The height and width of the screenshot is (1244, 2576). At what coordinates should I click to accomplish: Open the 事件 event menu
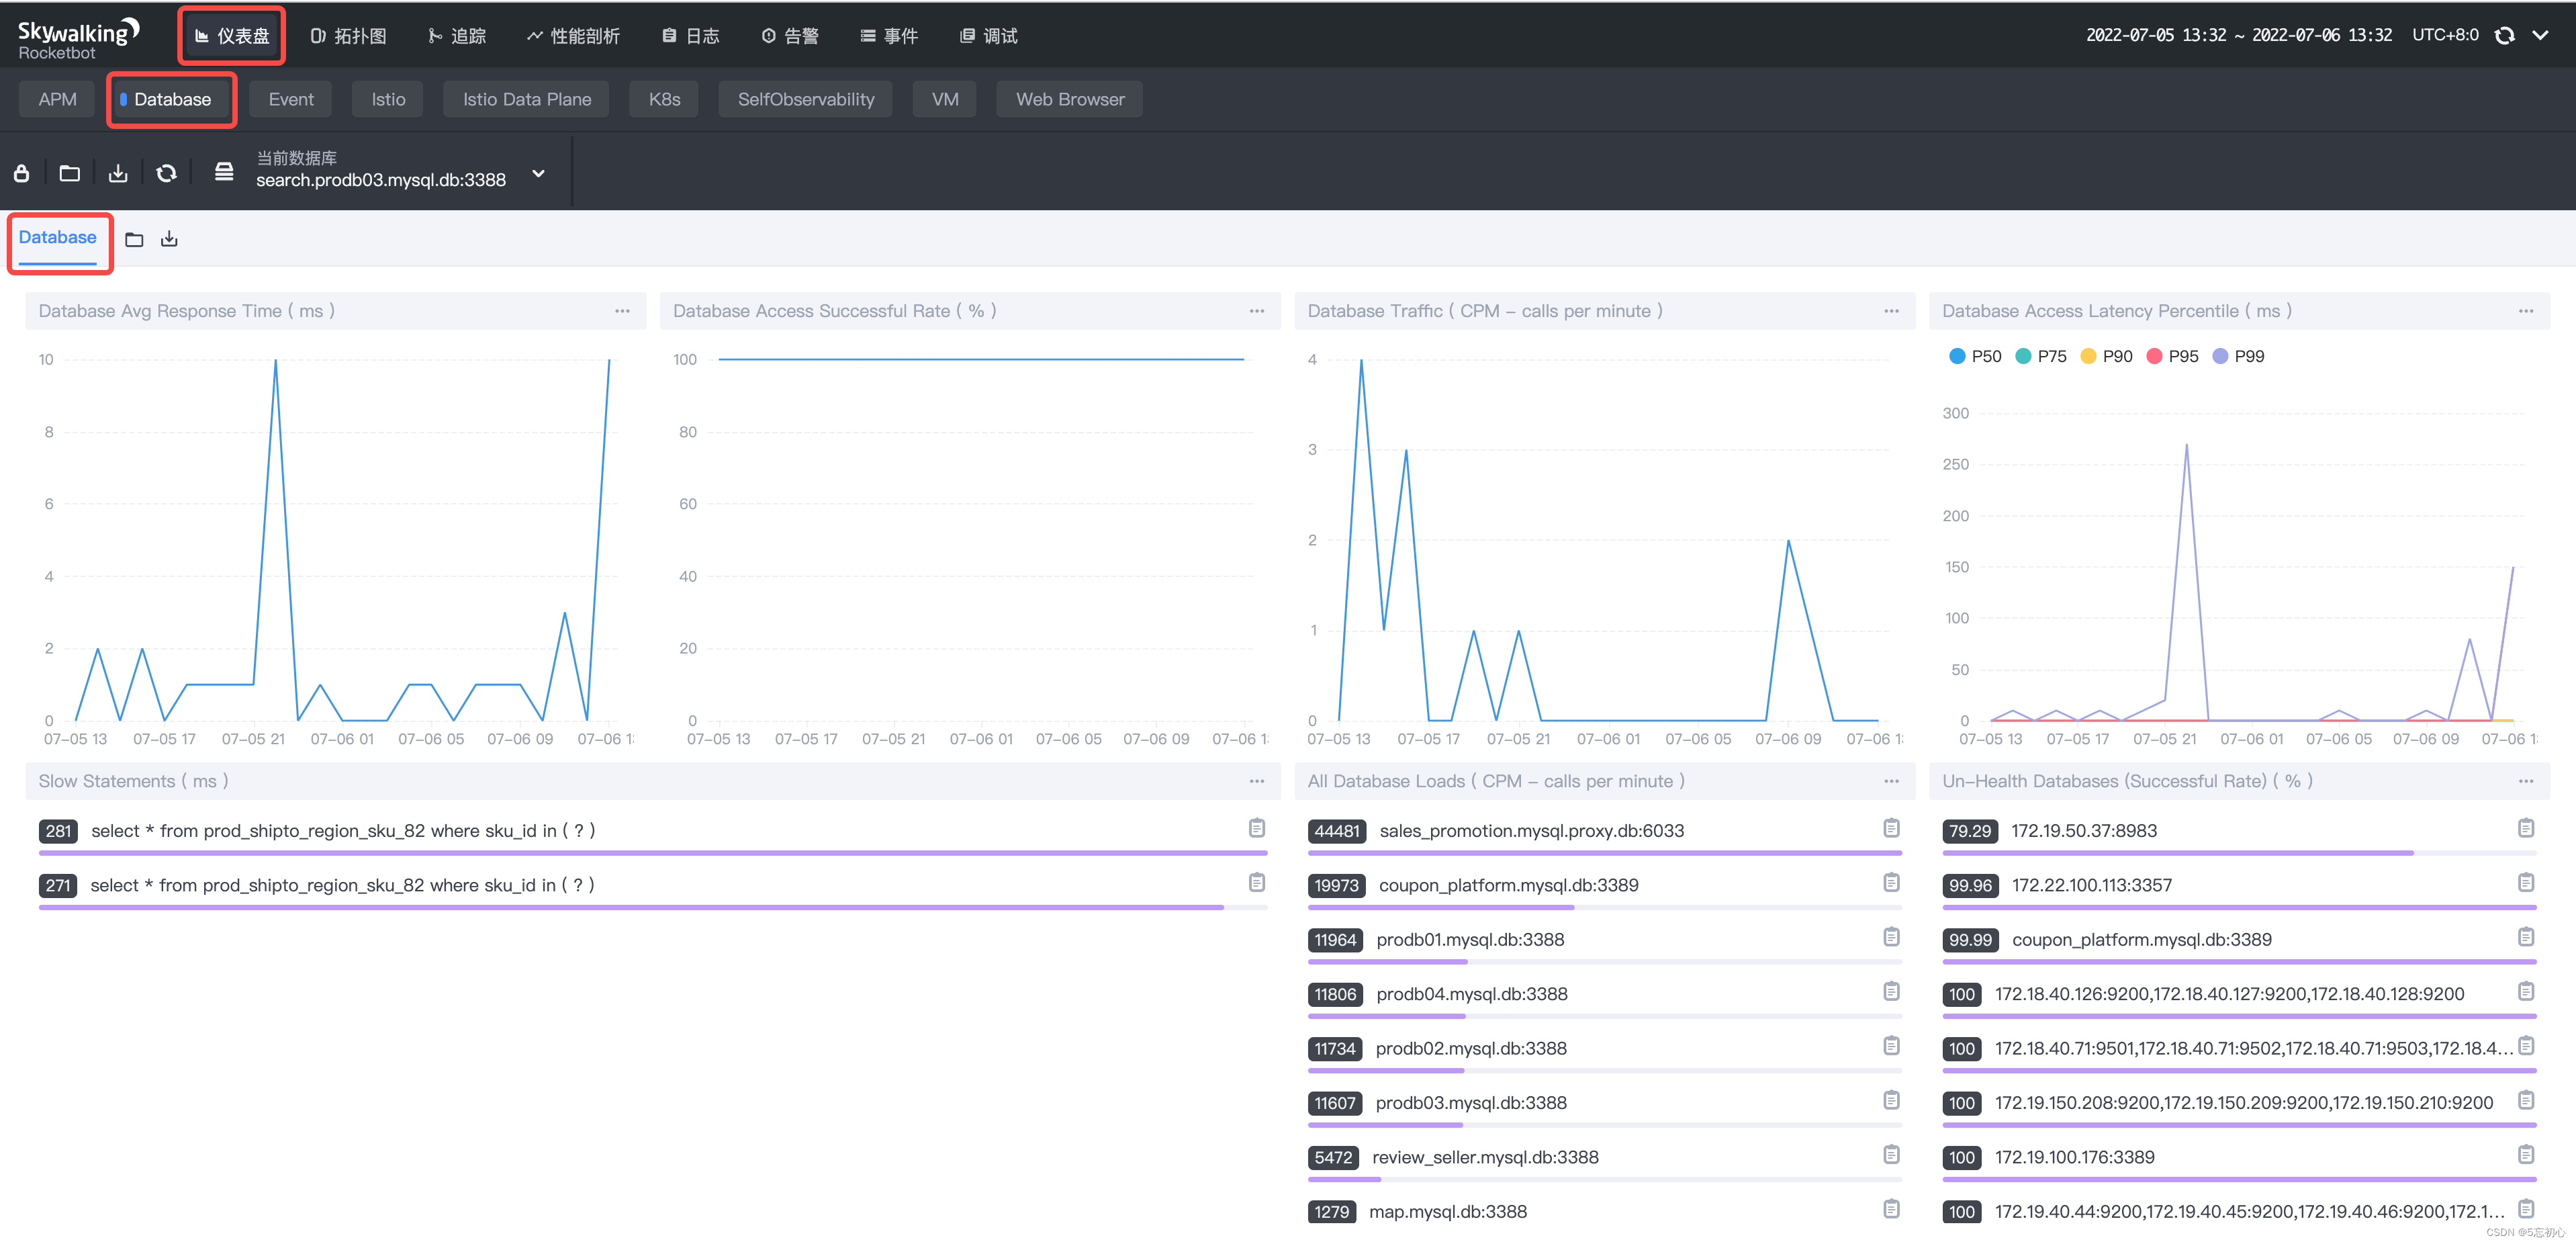click(889, 36)
